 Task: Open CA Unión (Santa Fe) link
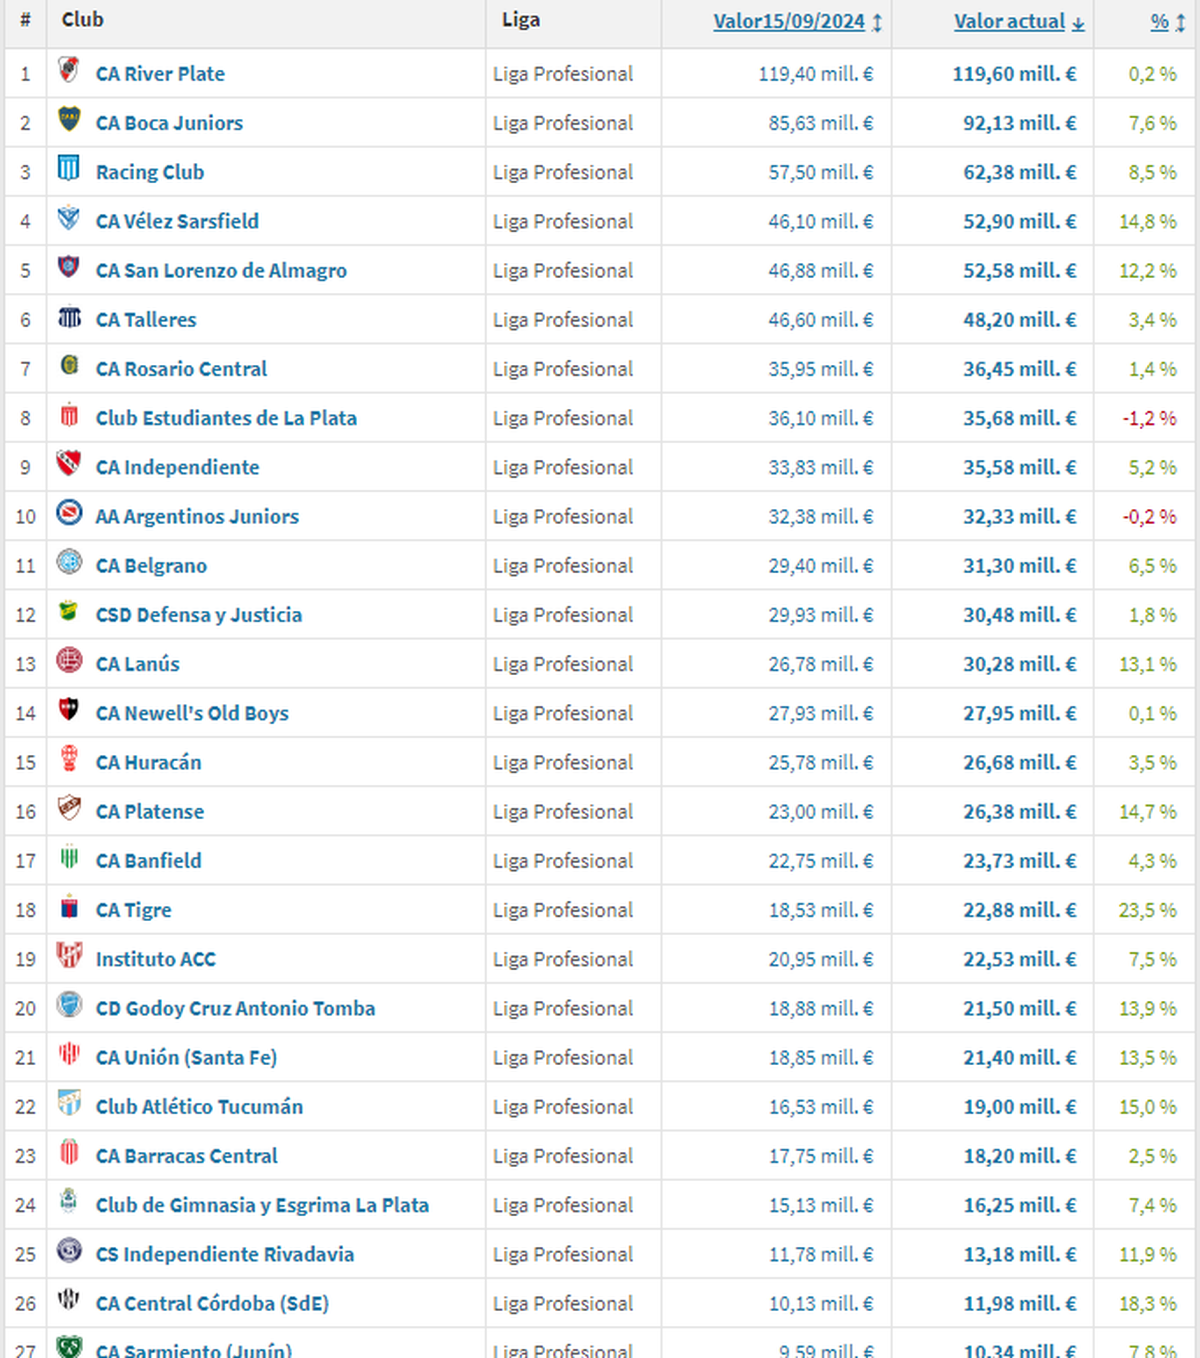coord(186,1057)
